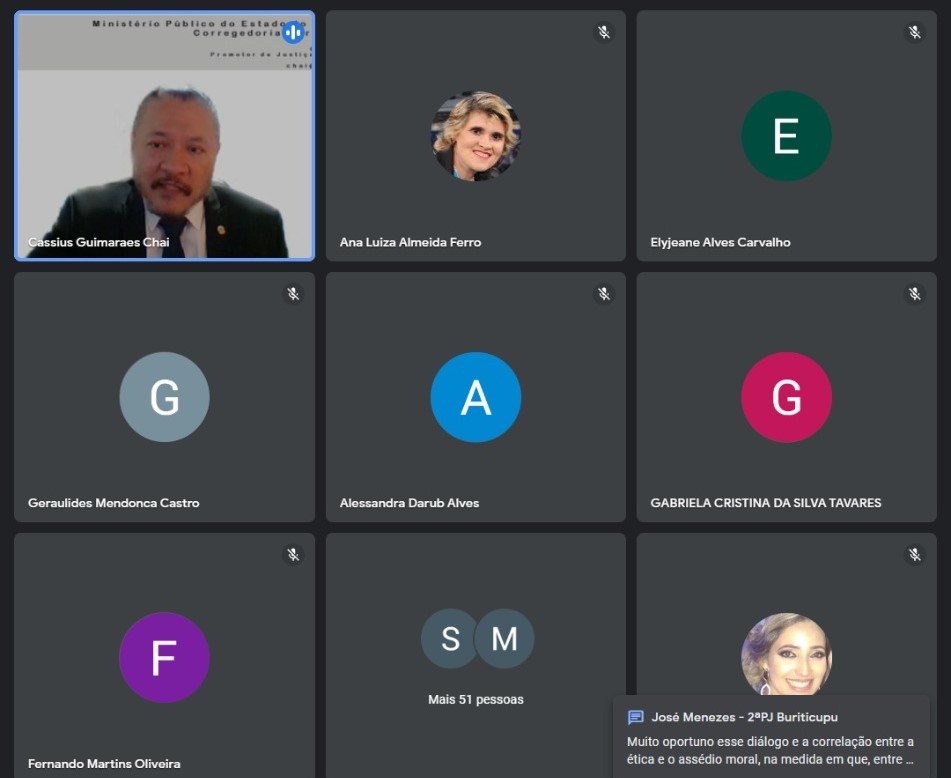
Task: Click the gray 'G' avatar of Geraulides
Action: pos(164,397)
